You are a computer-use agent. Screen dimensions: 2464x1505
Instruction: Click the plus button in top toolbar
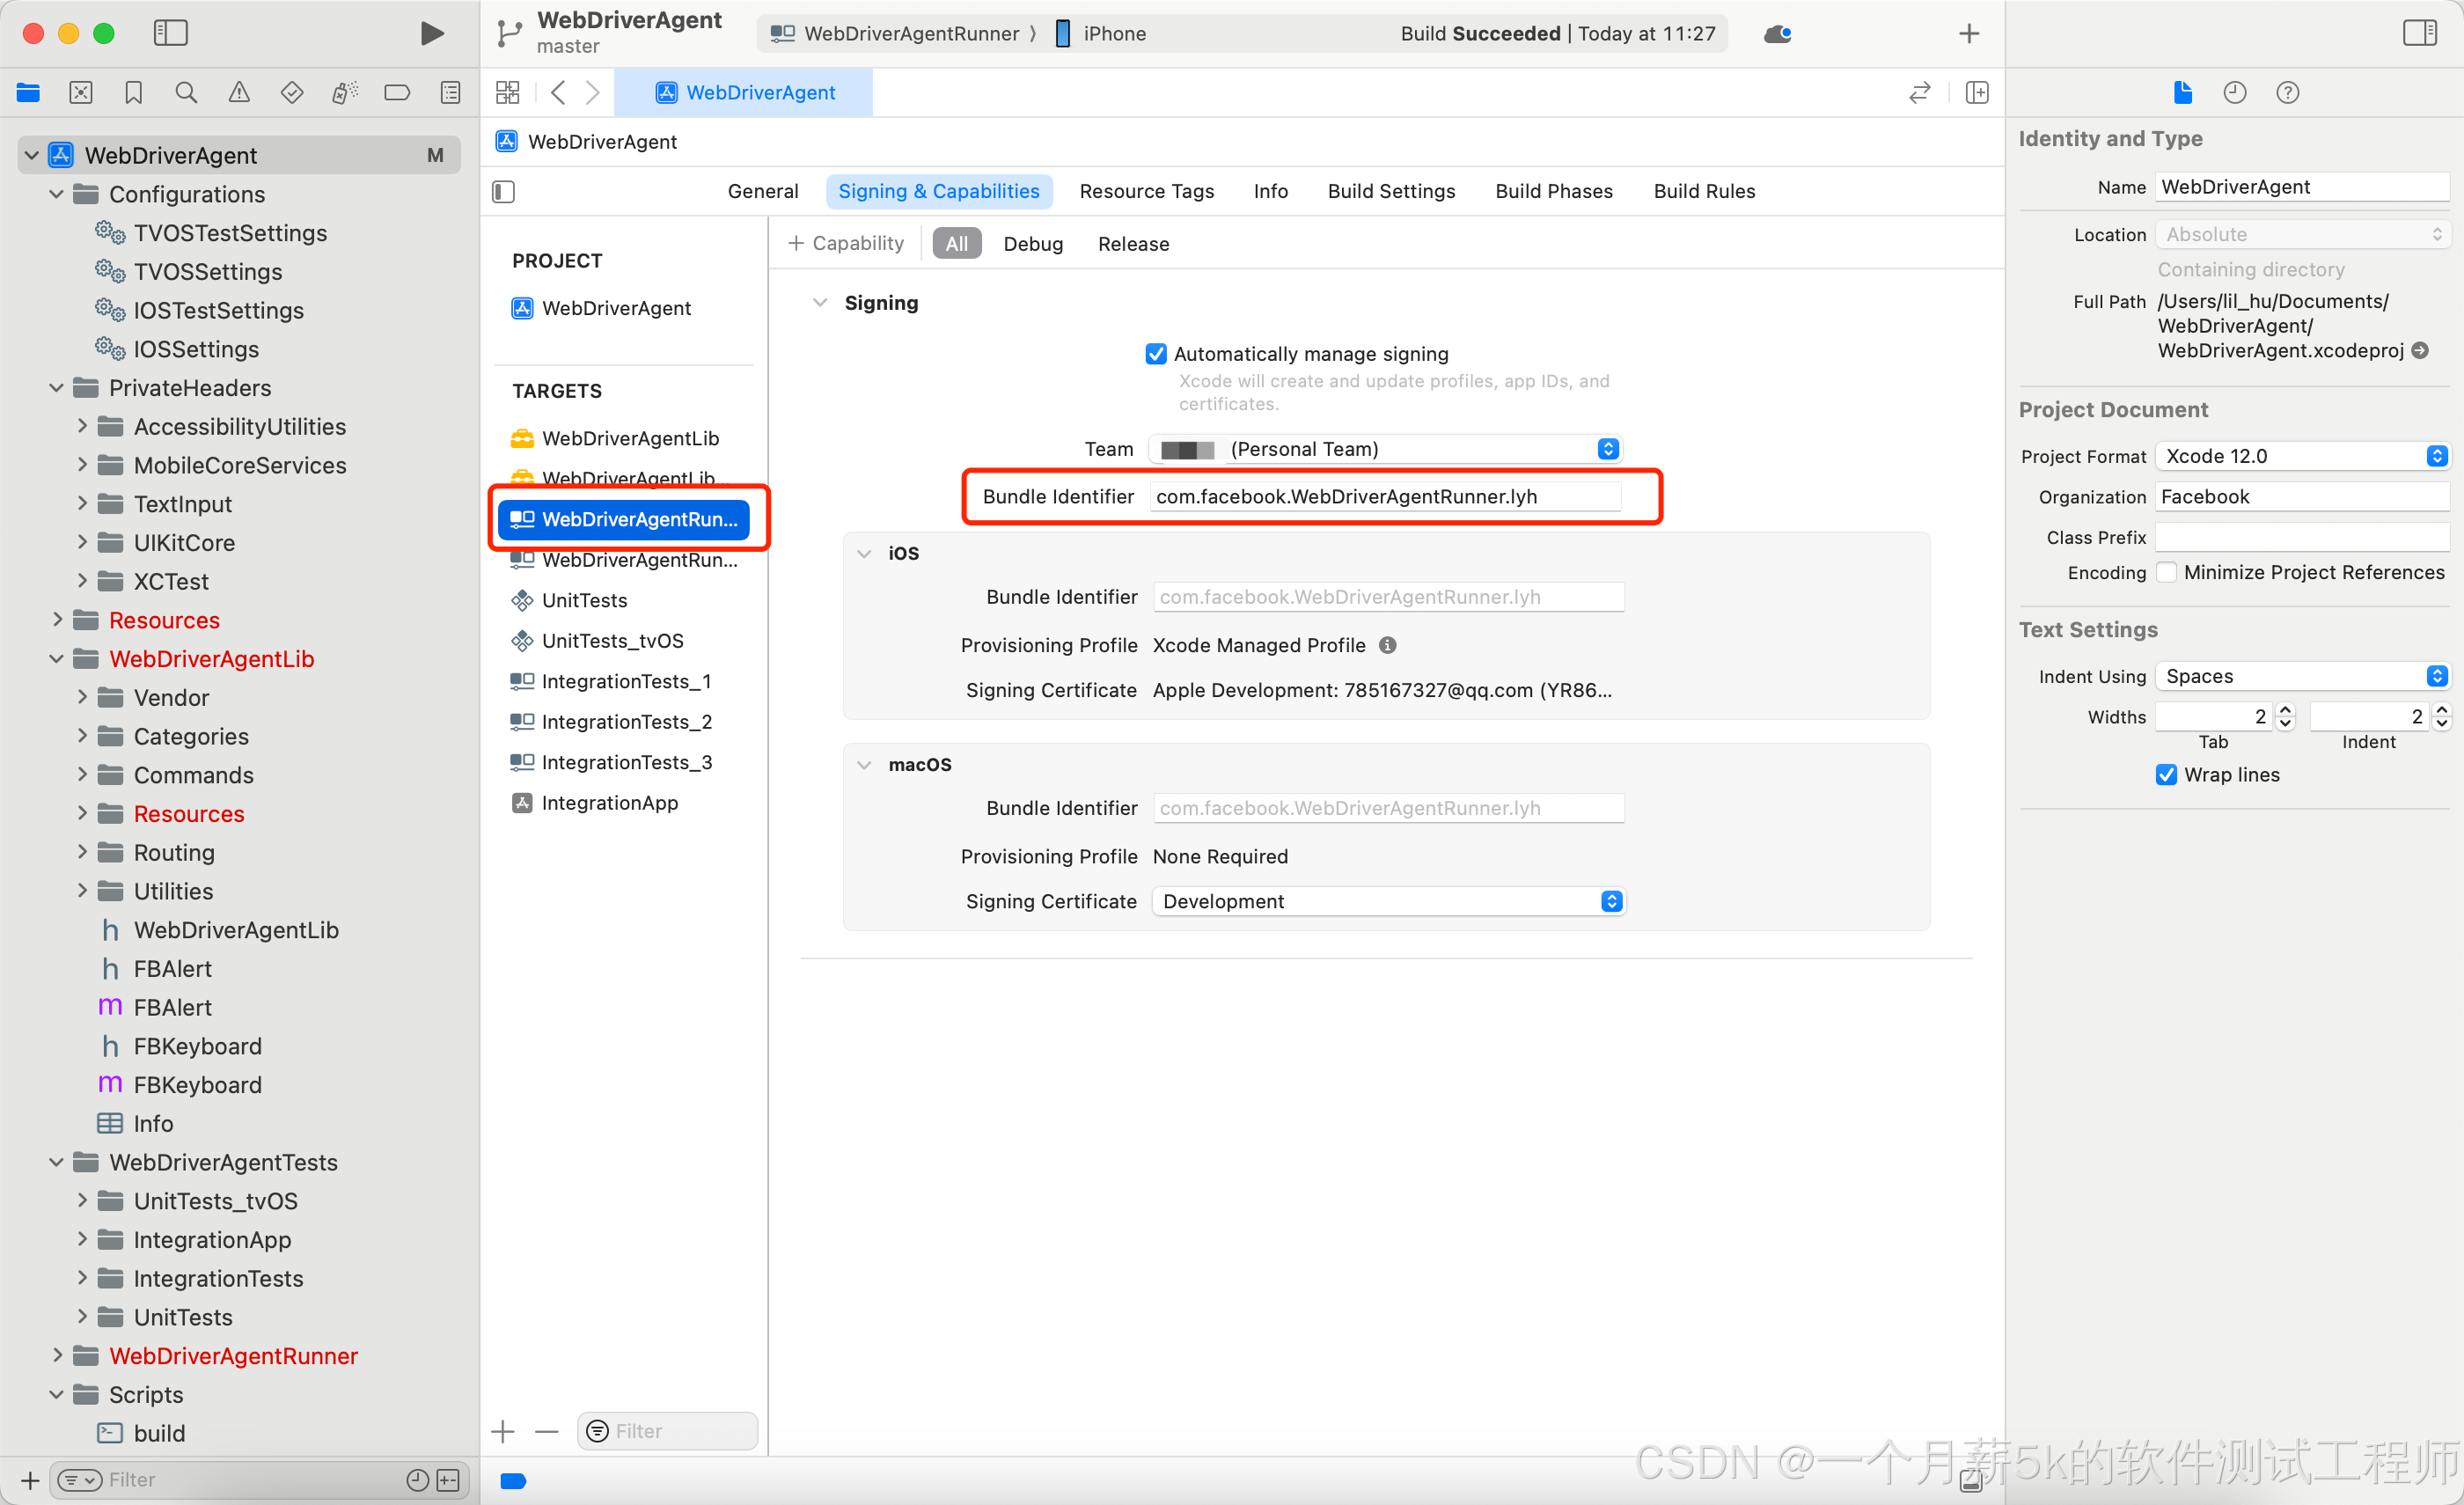click(1968, 34)
